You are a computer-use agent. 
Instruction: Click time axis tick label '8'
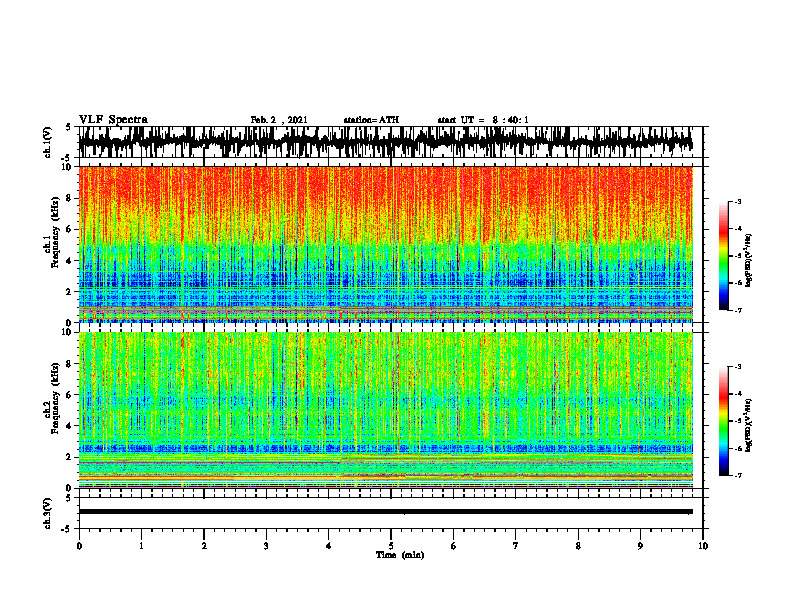click(578, 546)
